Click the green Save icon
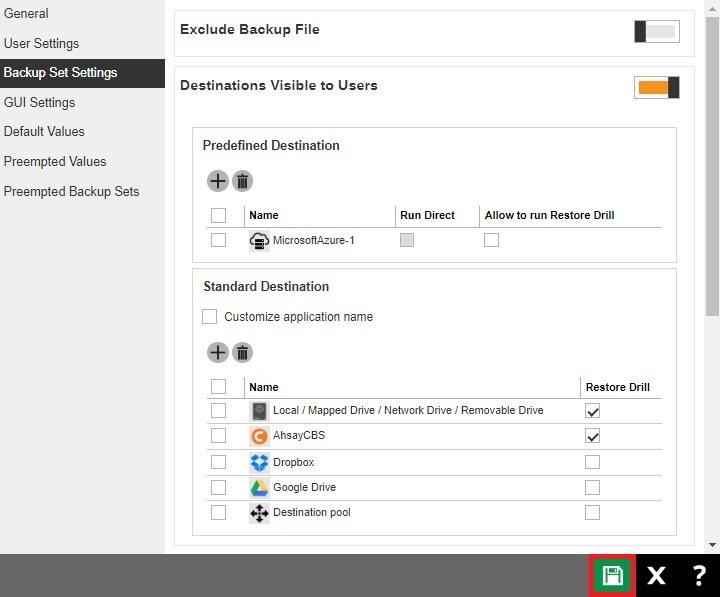Viewport: 720px width, 597px height. [613, 575]
